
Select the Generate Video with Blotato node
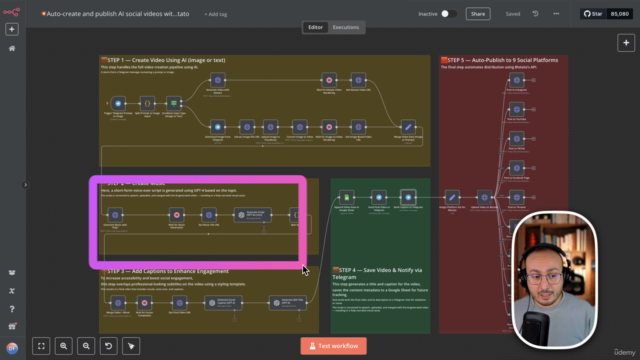click(x=218, y=80)
